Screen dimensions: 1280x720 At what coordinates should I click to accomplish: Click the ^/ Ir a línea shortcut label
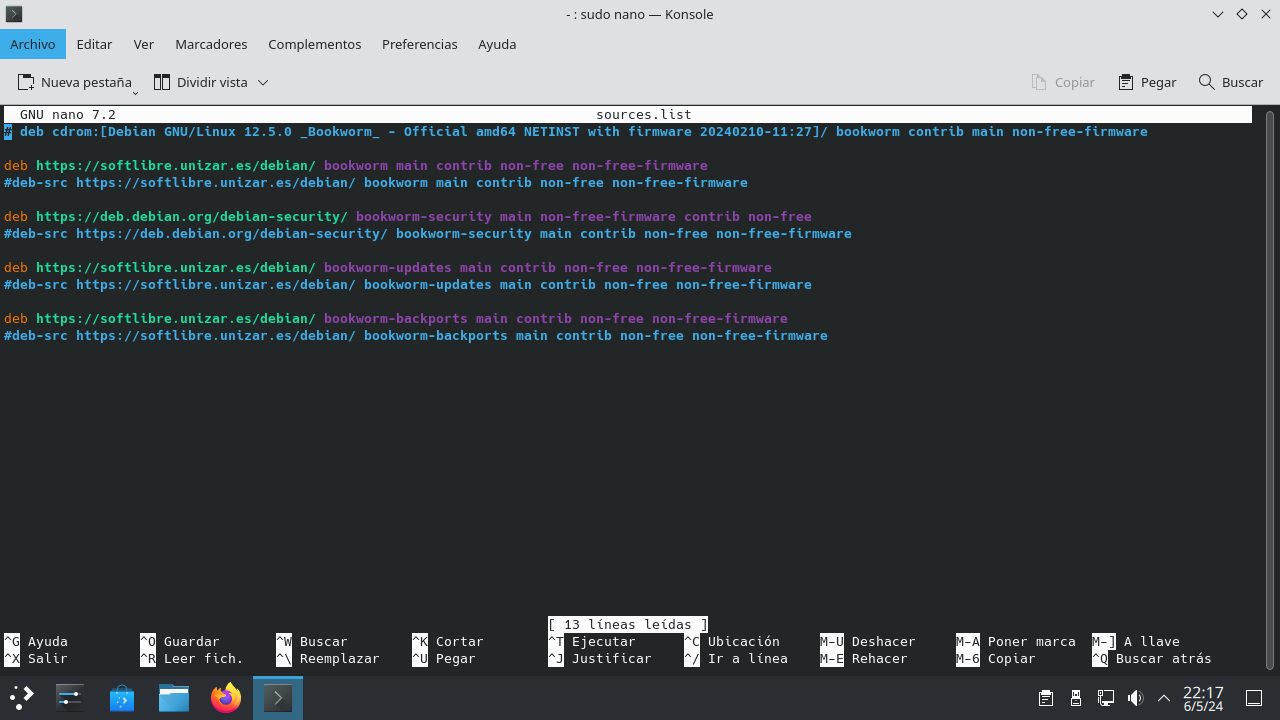click(x=736, y=659)
